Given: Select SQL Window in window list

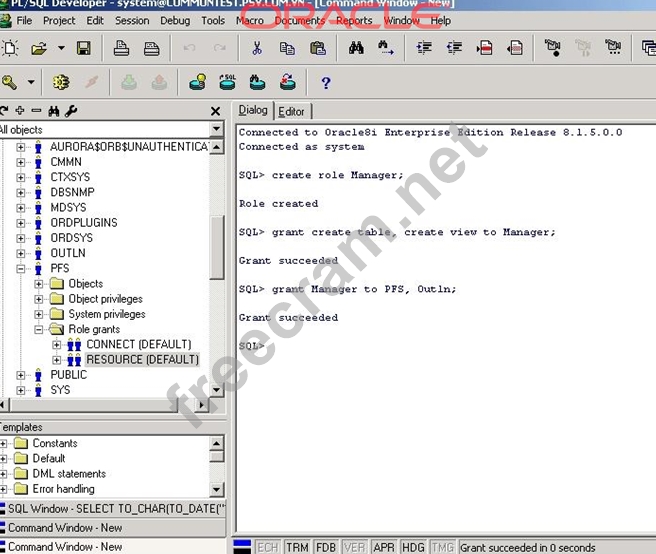Looking at the screenshot, I should click(x=113, y=509).
